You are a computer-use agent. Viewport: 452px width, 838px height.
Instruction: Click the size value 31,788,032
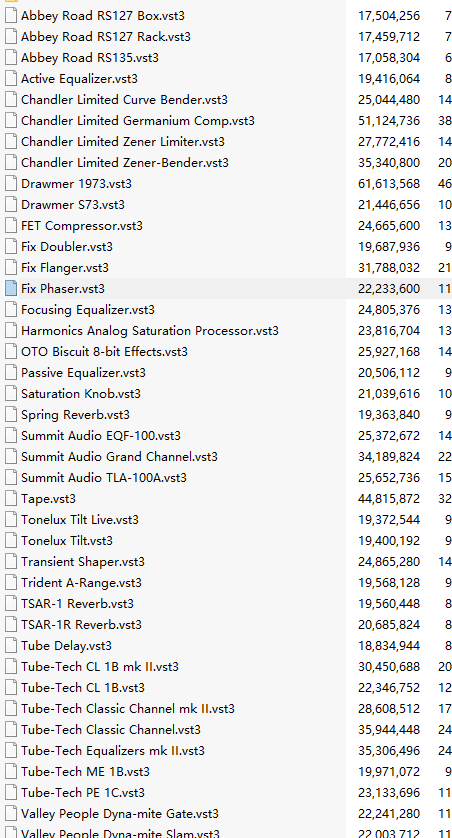389,268
